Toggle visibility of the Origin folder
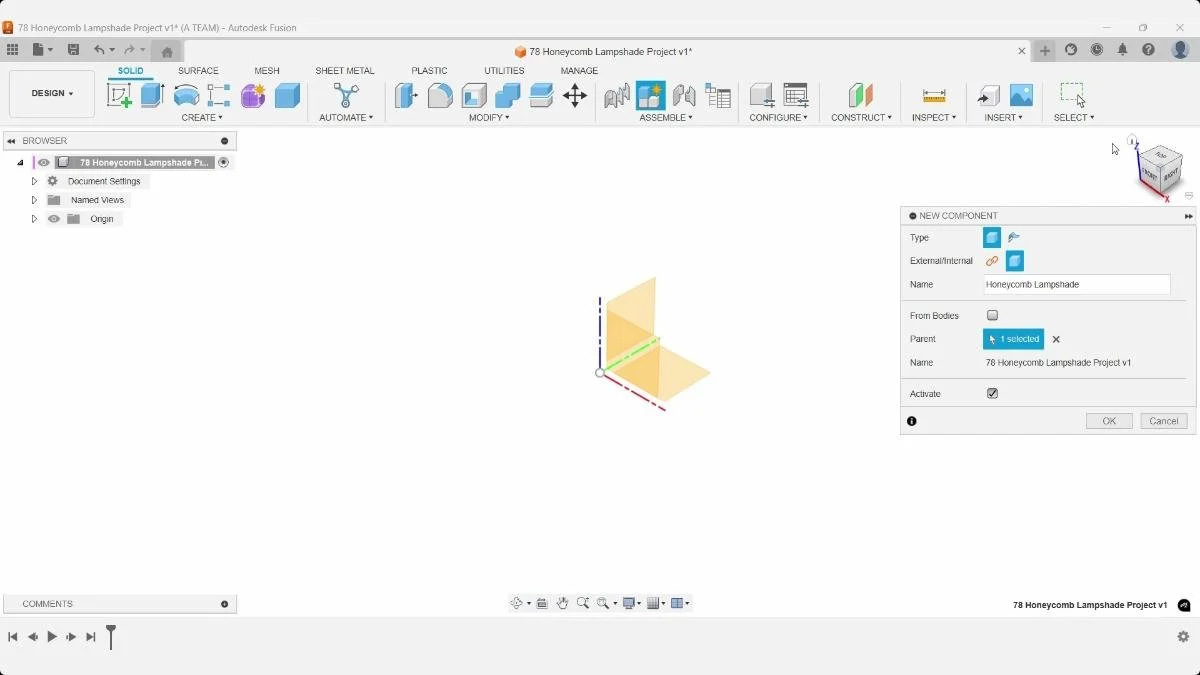 54,219
